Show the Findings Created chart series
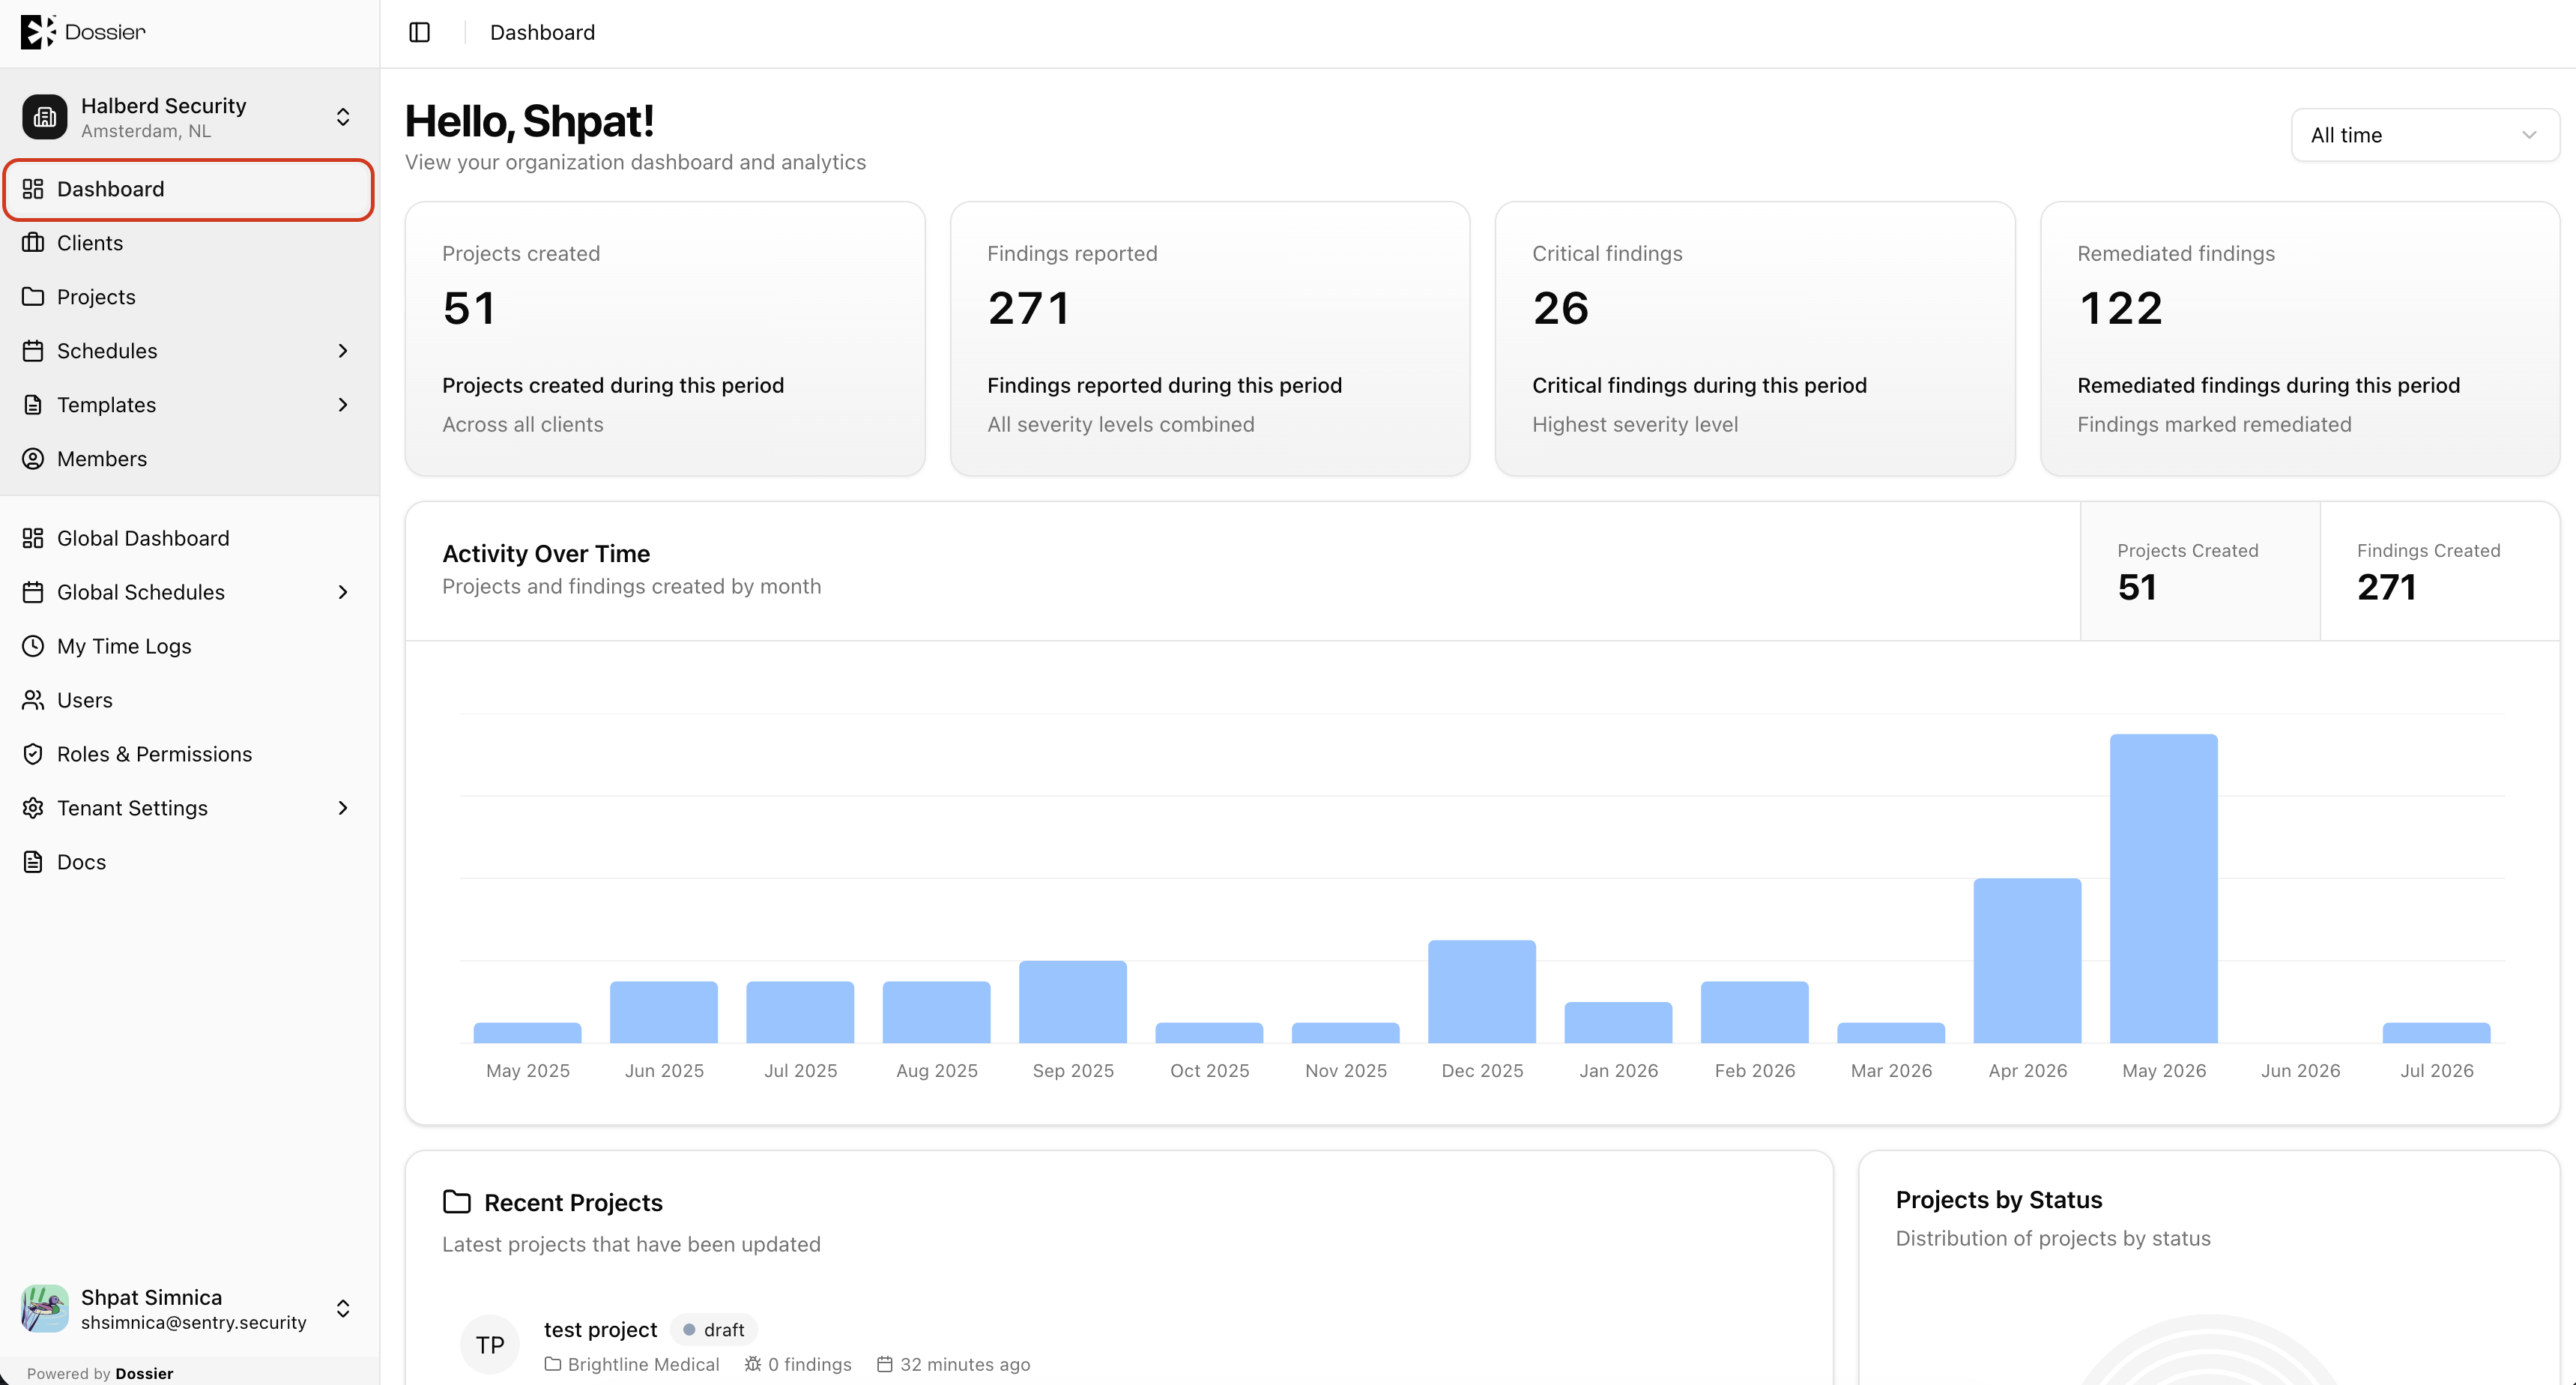Screen dimensions: 2576x1385 point(2440,571)
